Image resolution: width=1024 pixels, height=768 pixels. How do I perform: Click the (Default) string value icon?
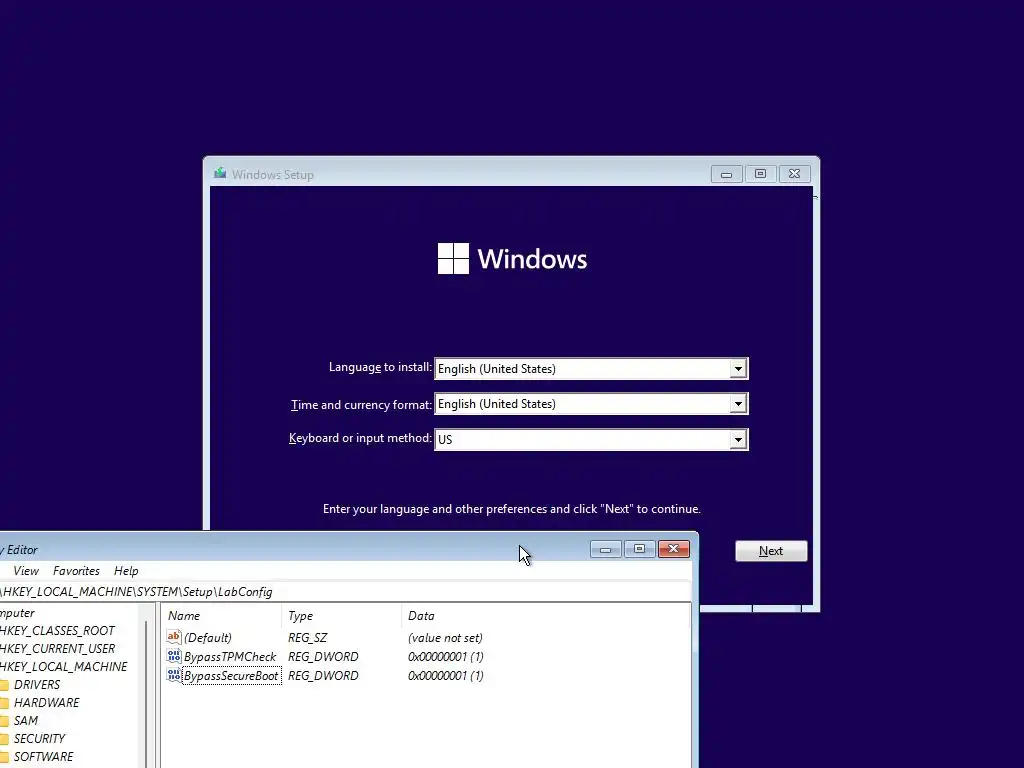coord(174,637)
